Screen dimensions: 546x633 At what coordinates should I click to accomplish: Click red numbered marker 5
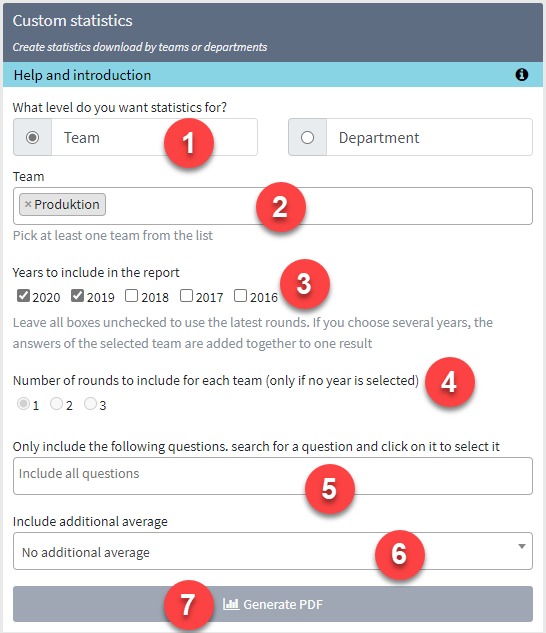(330, 489)
